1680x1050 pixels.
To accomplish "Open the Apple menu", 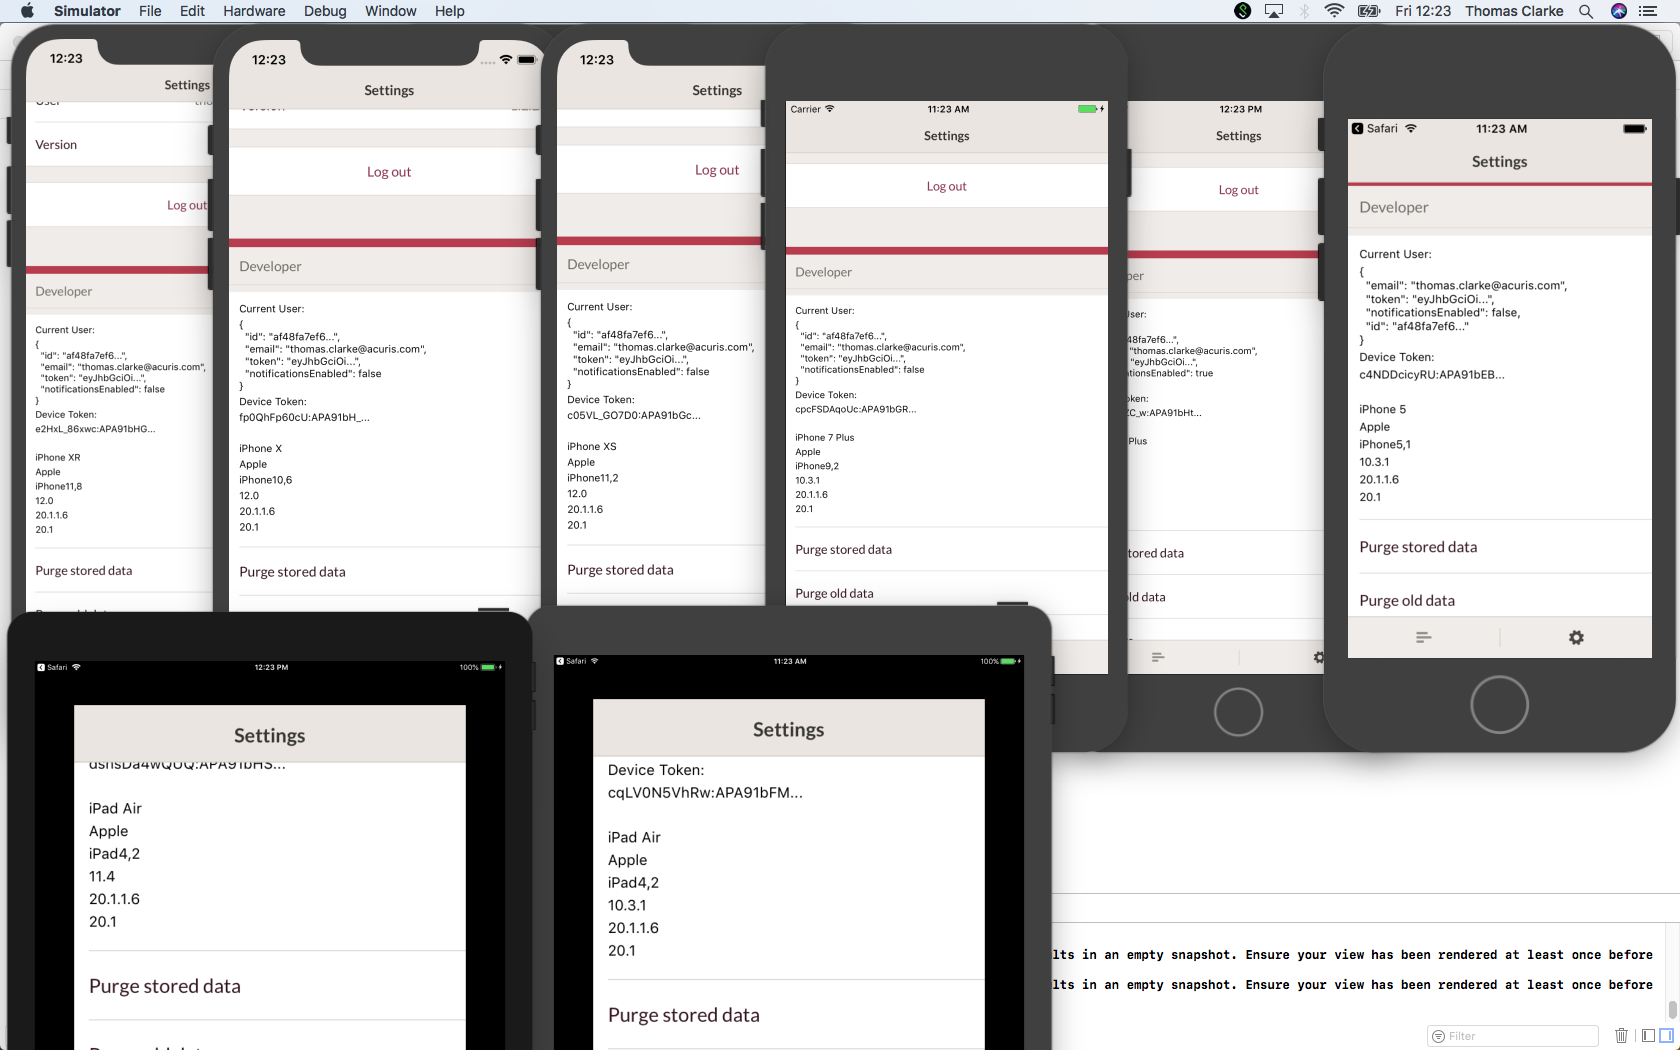I will point(27,11).
